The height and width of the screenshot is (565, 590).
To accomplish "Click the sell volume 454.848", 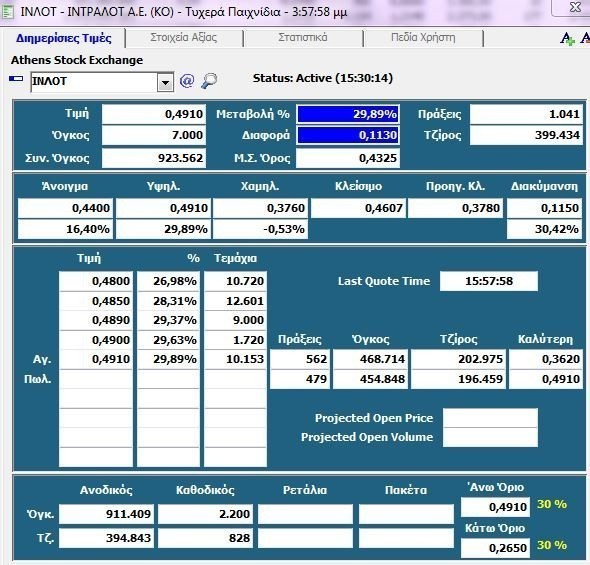I will point(371,379).
